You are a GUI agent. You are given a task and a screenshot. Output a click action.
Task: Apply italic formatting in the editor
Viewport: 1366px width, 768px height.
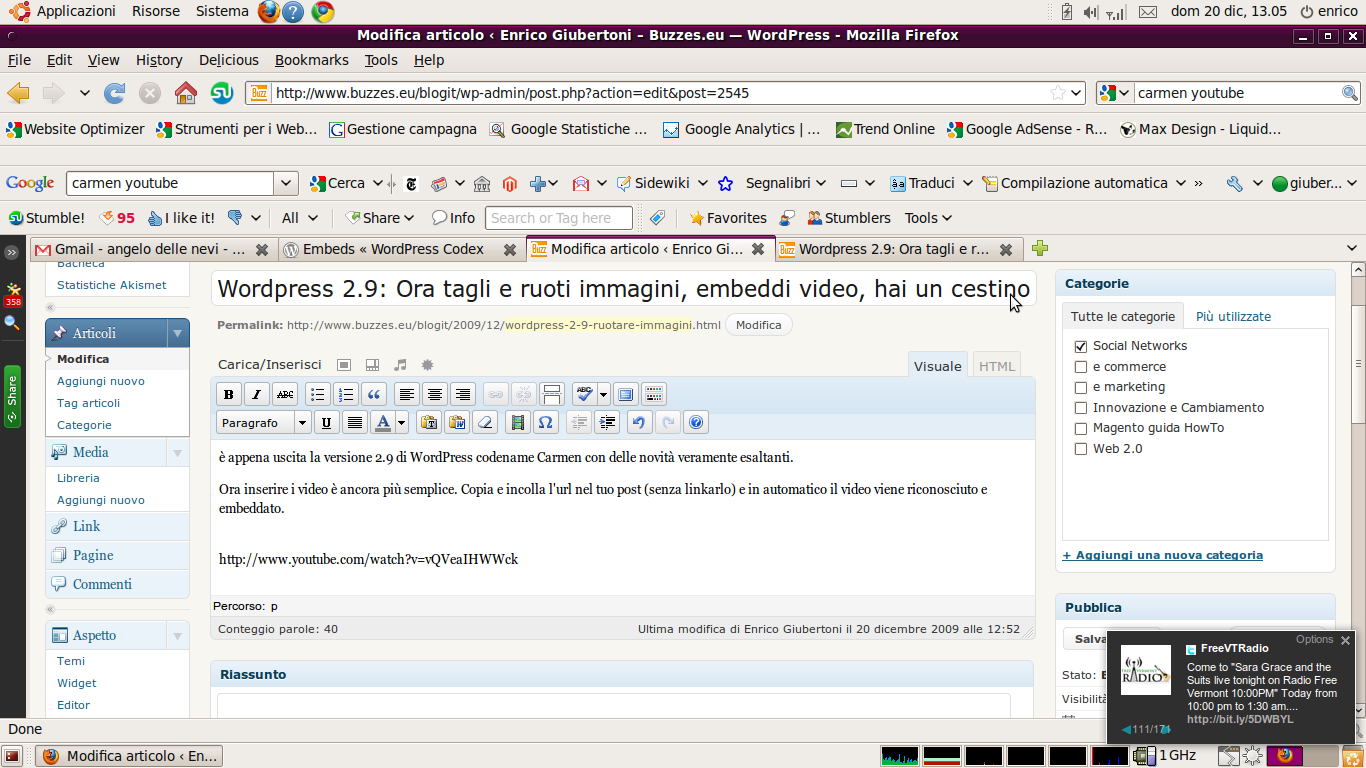click(257, 394)
